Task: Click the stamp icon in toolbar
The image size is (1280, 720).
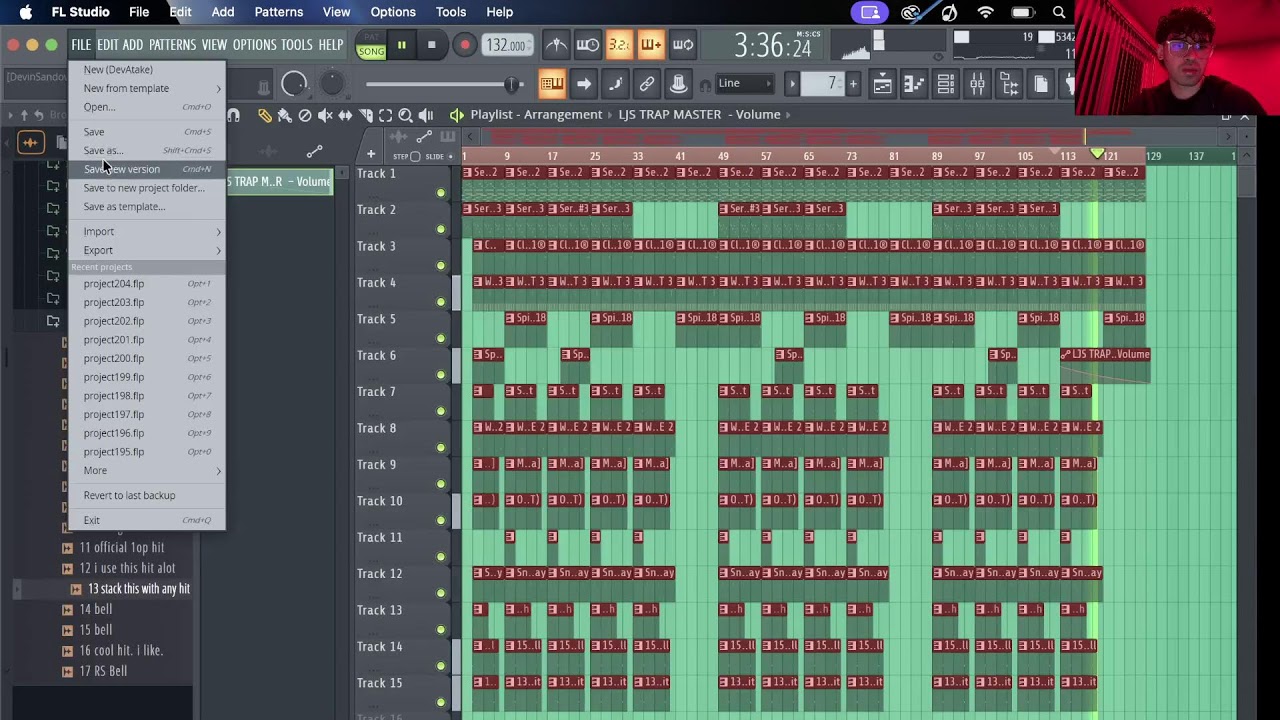Action: click(x=678, y=84)
